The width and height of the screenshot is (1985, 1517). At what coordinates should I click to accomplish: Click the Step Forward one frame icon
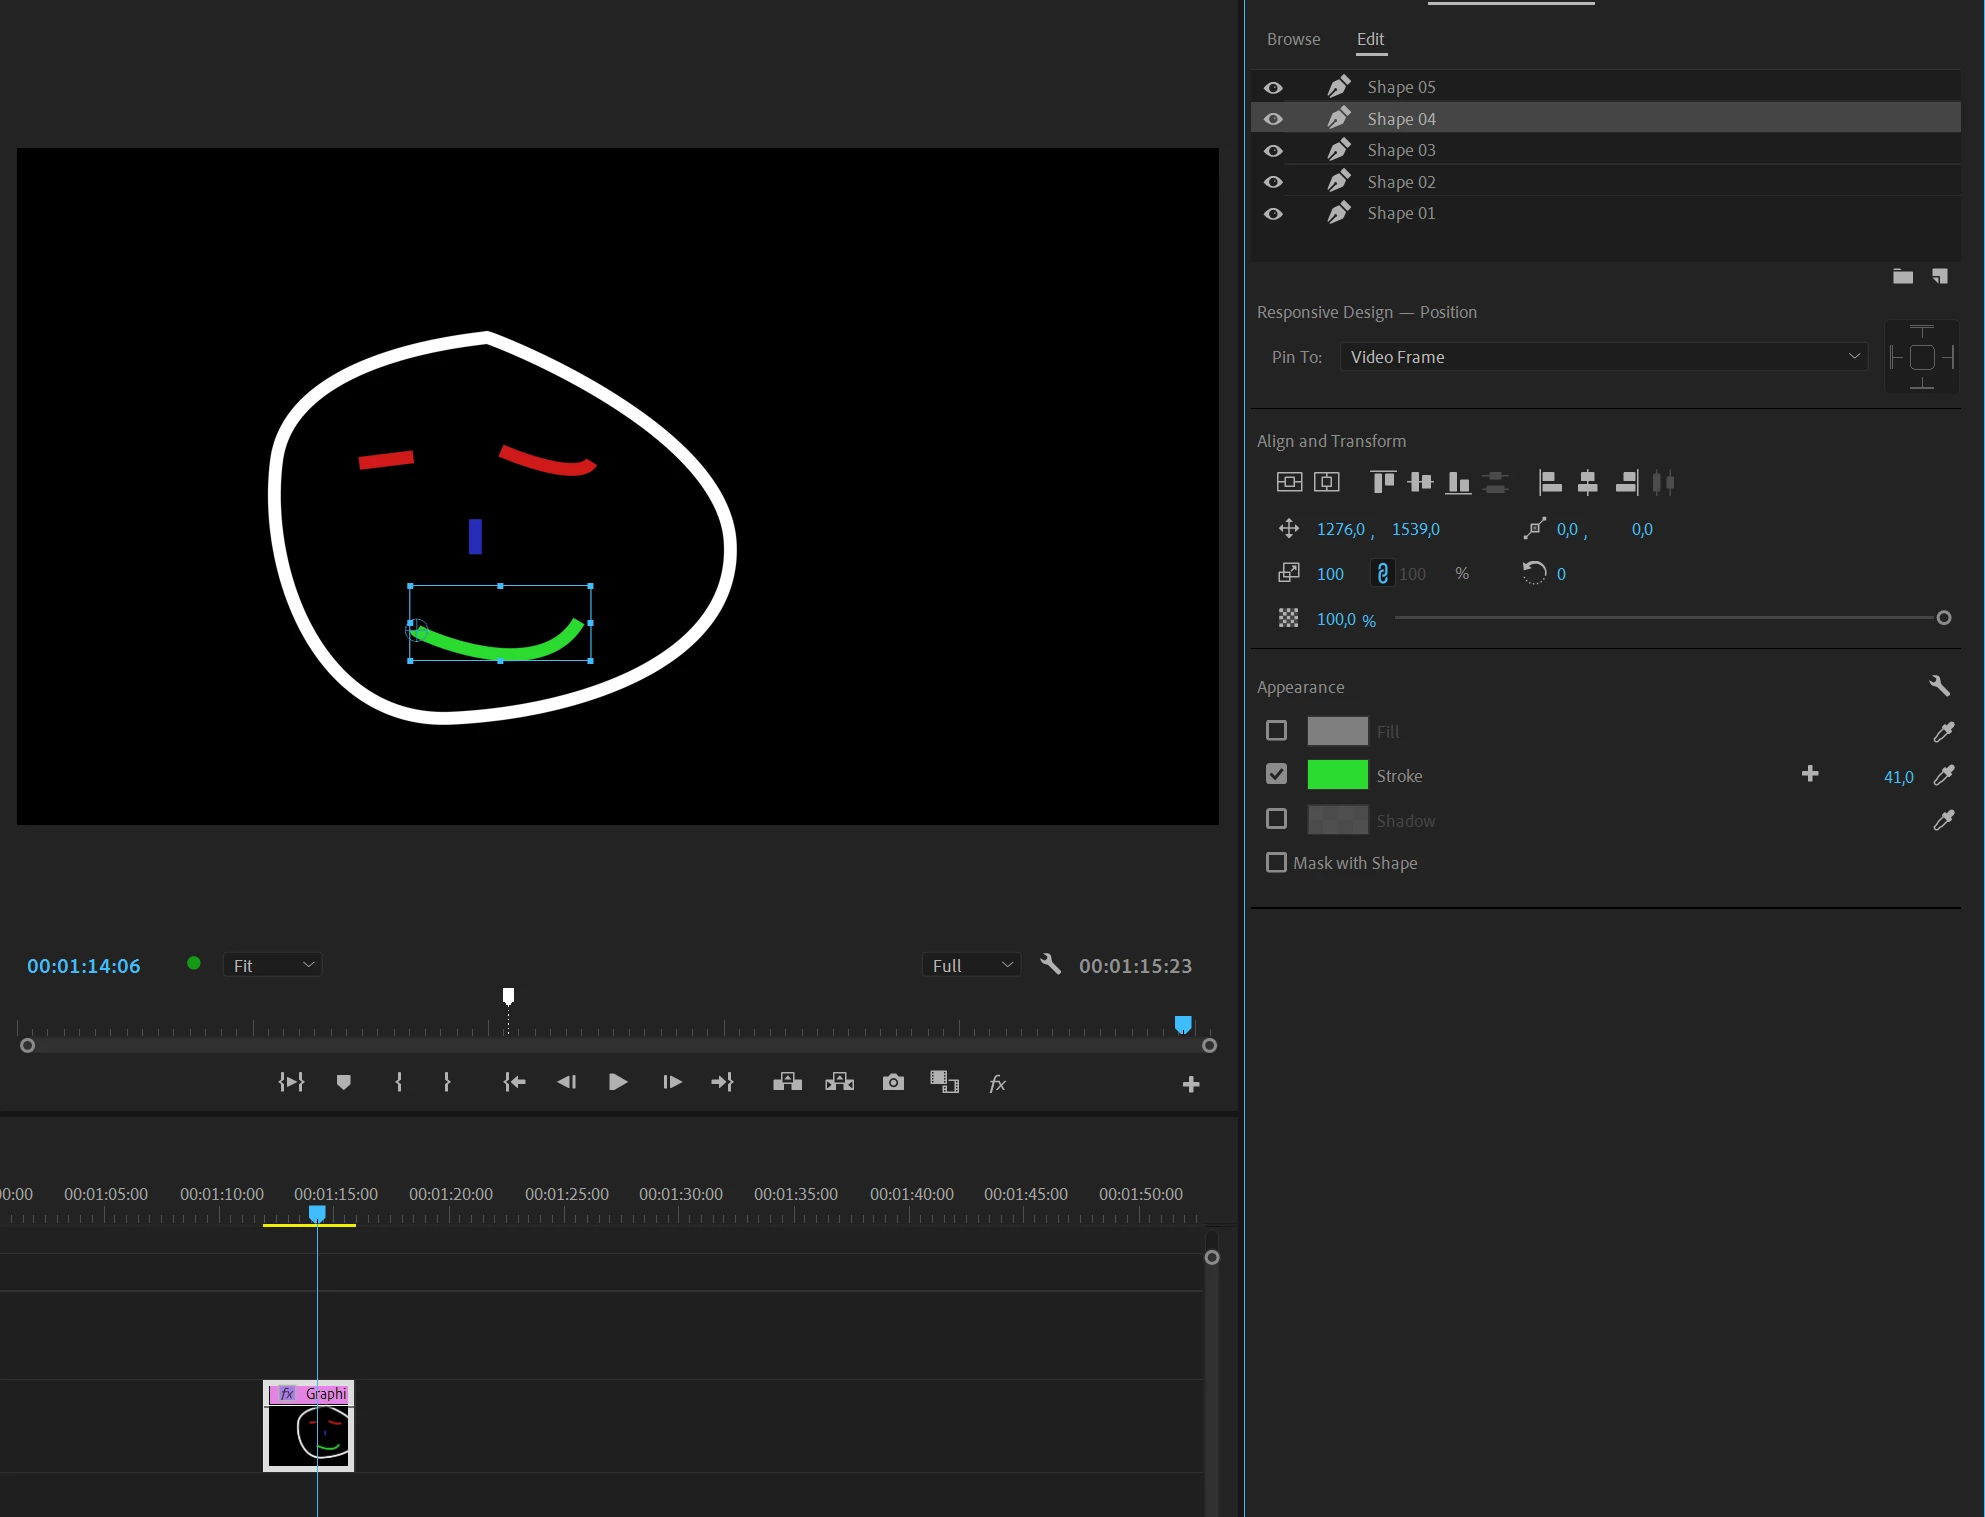click(x=672, y=1082)
